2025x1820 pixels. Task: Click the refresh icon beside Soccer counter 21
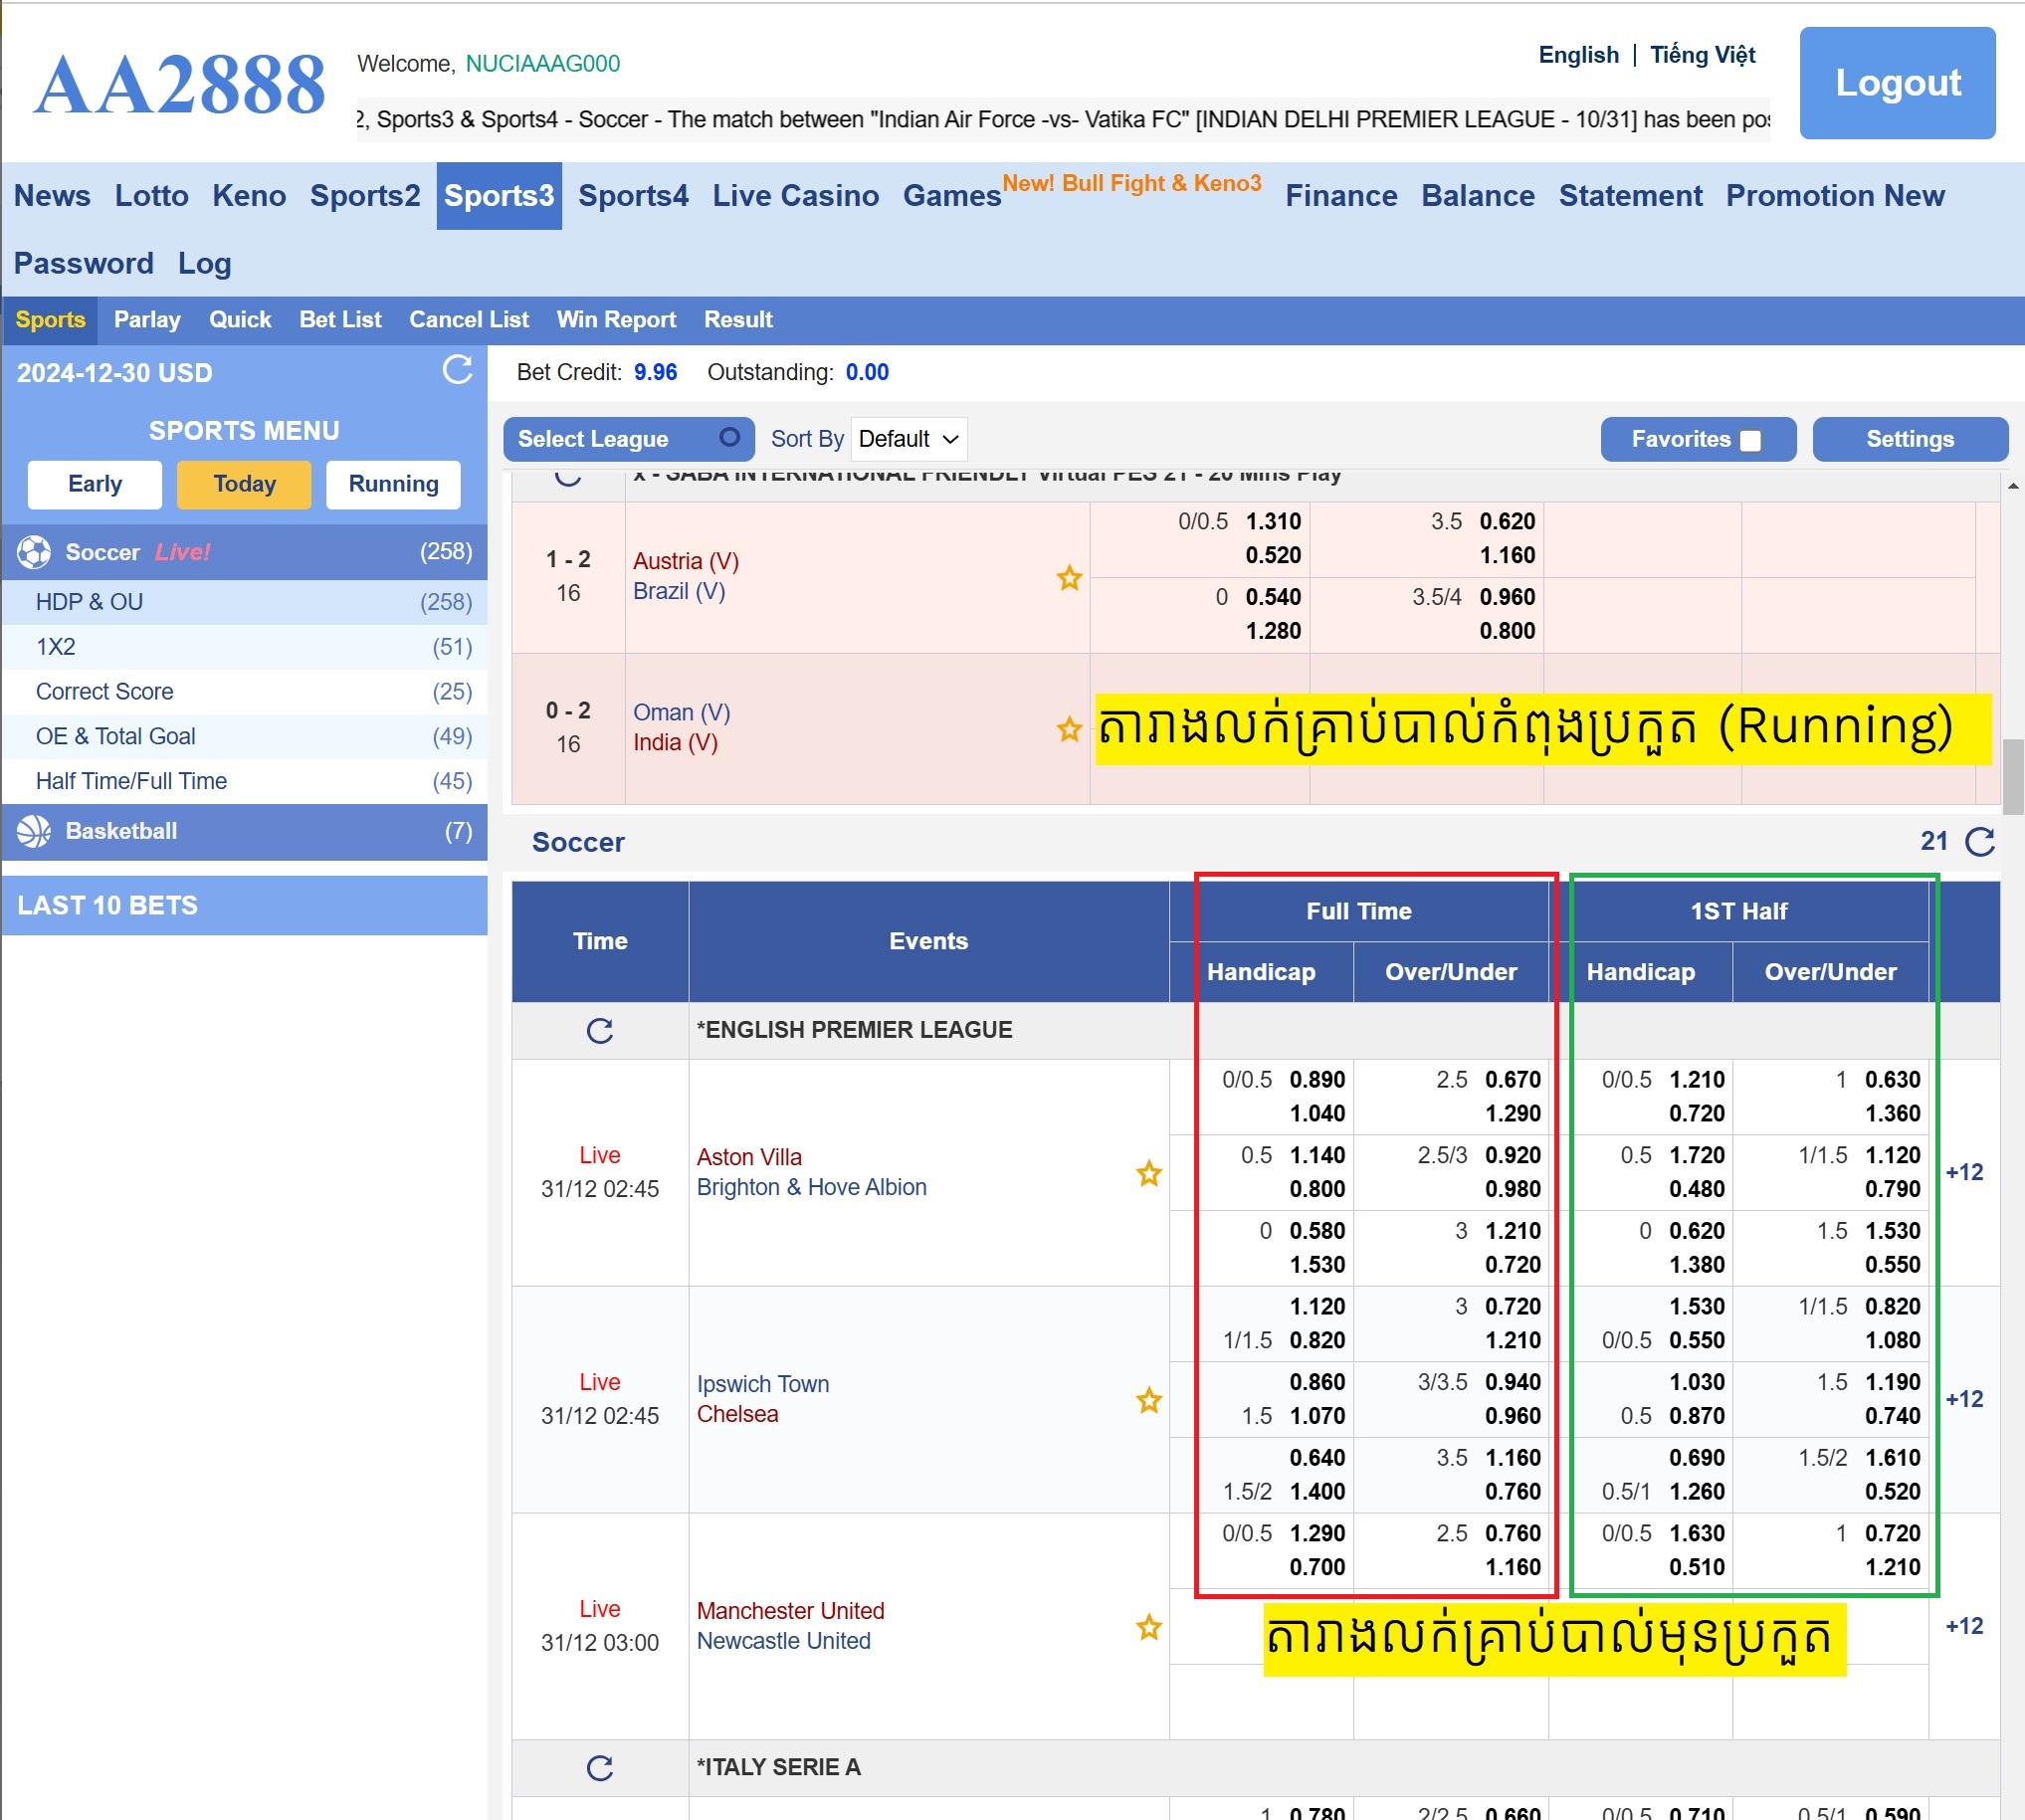point(1979,842)
